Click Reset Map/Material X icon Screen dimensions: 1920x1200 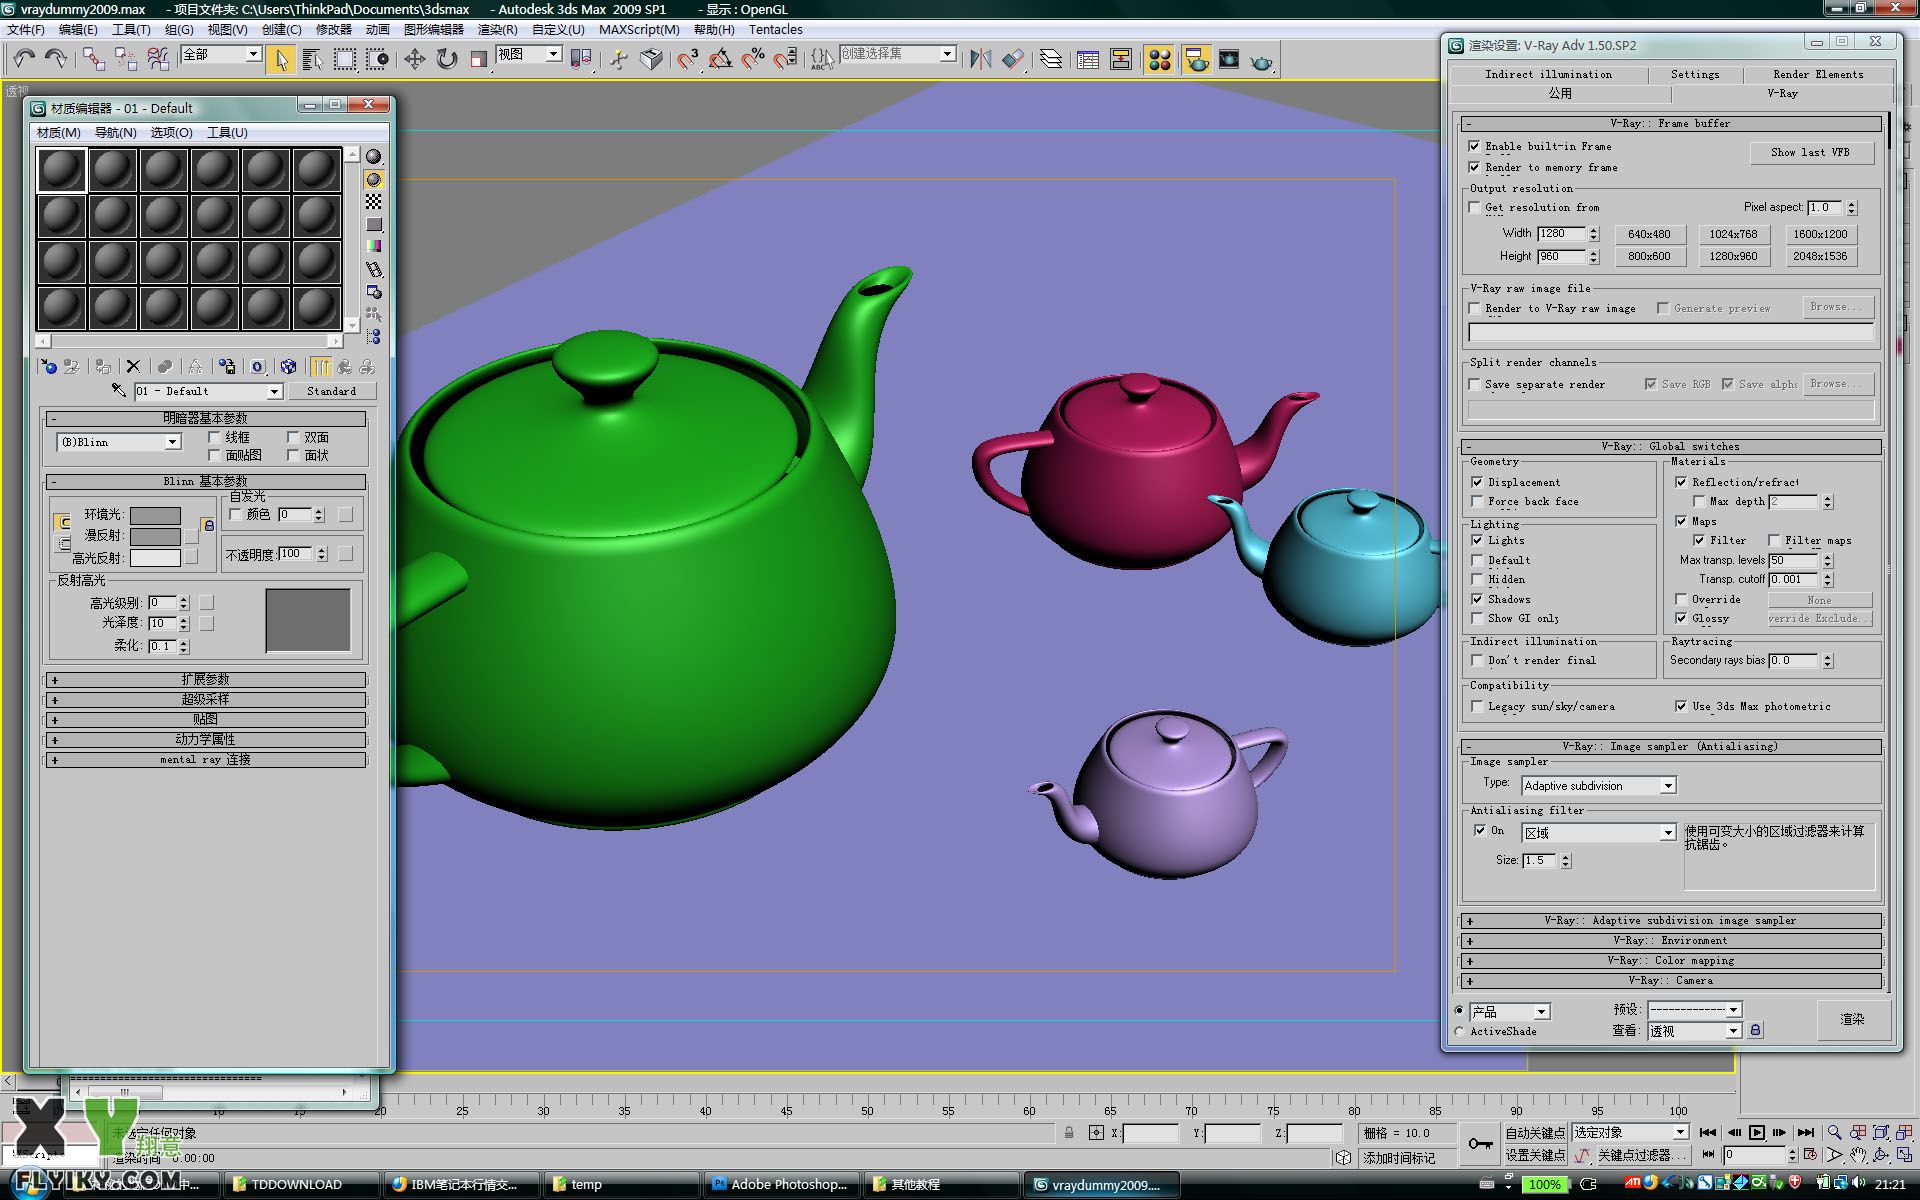coord(133,367)
